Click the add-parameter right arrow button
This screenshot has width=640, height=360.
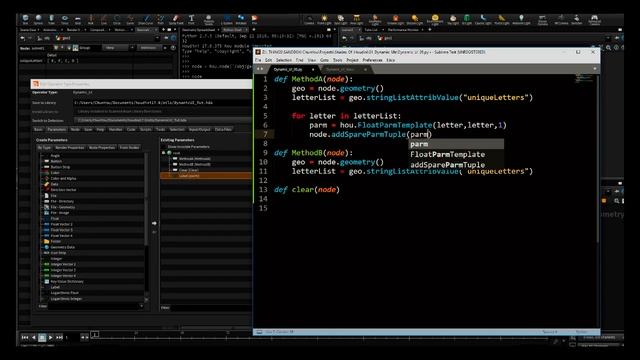[x=154, y=223]
